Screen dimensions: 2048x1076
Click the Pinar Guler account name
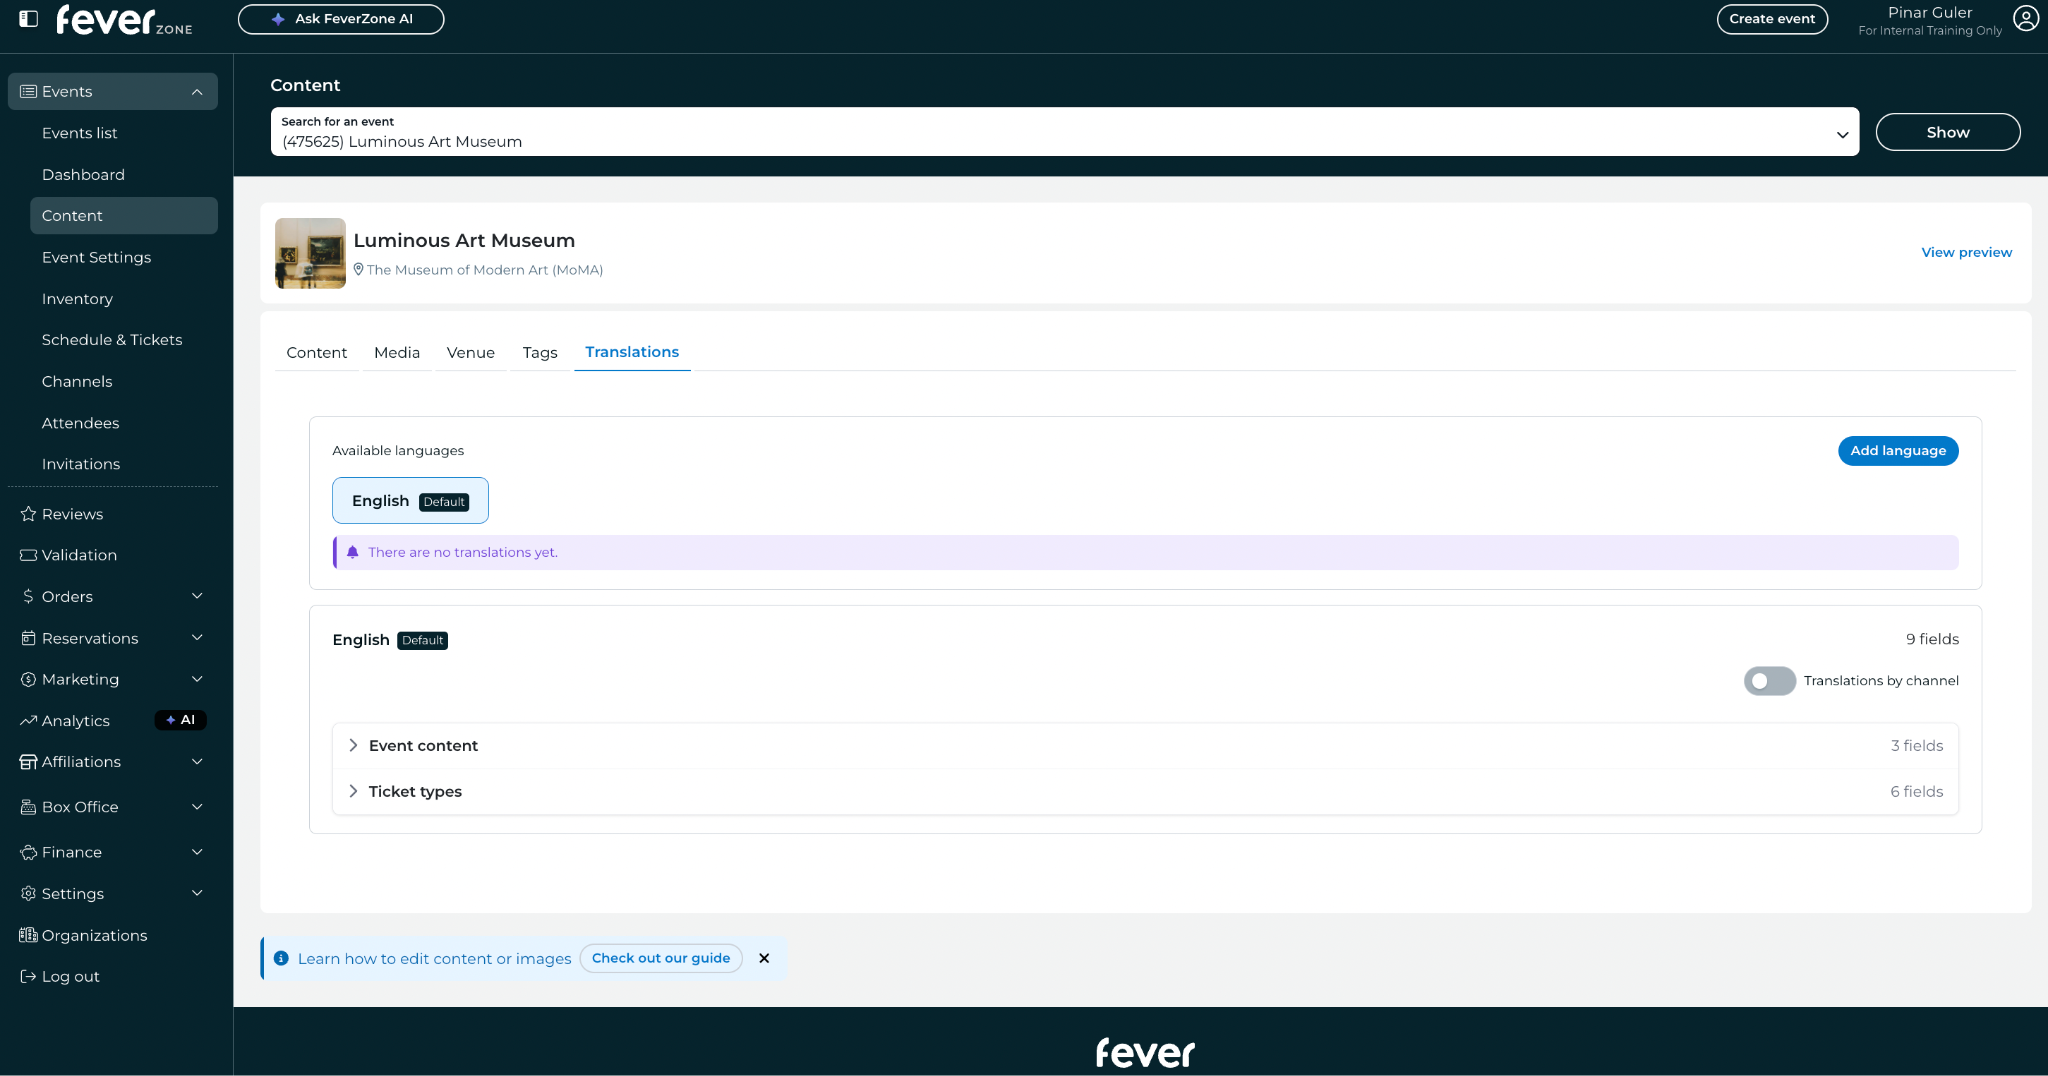point(1930,12)
